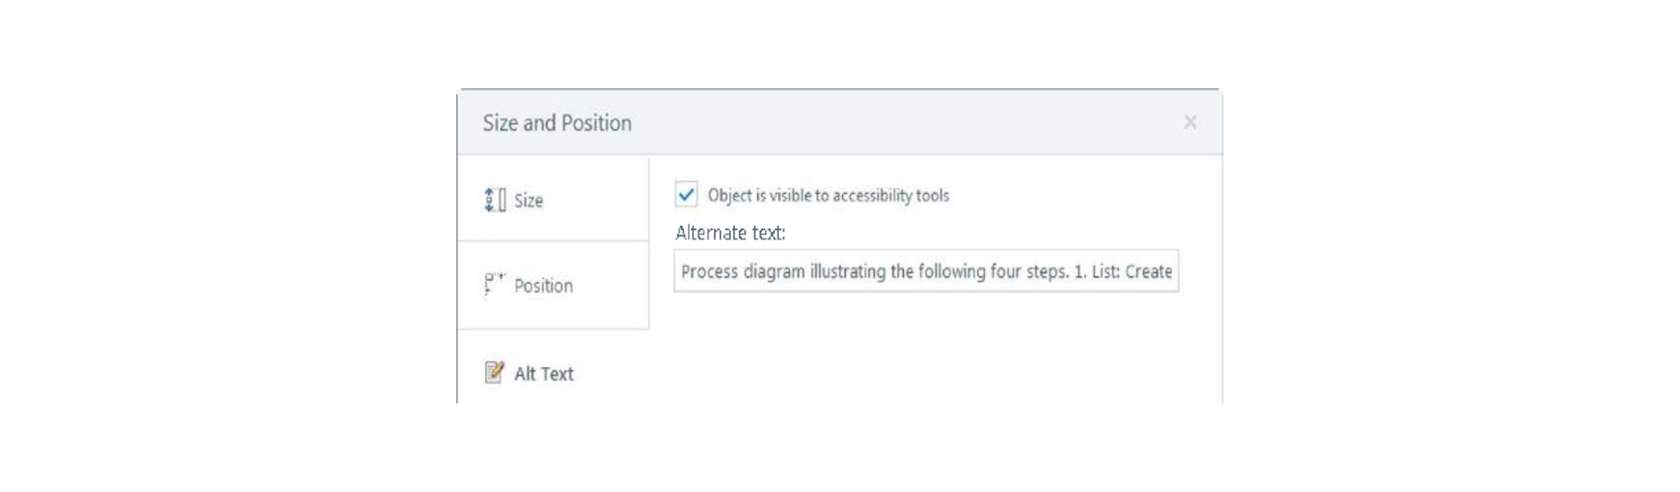Click the dotted corner icon beside Position

[x=494, y=285]
